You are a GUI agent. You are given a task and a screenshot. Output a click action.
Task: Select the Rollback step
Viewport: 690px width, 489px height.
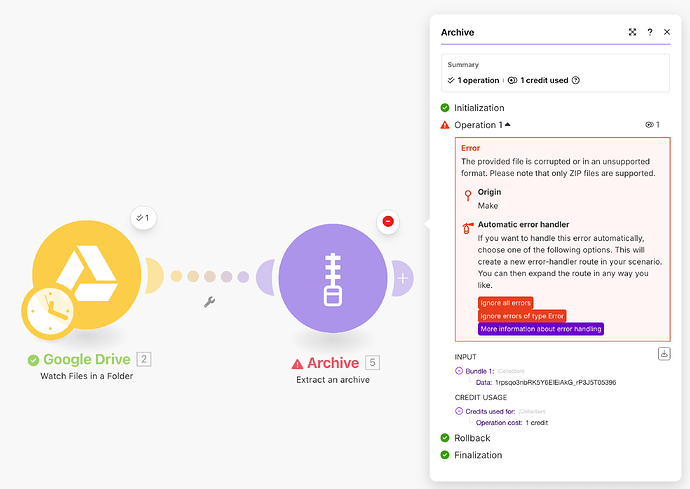(472, 438)
